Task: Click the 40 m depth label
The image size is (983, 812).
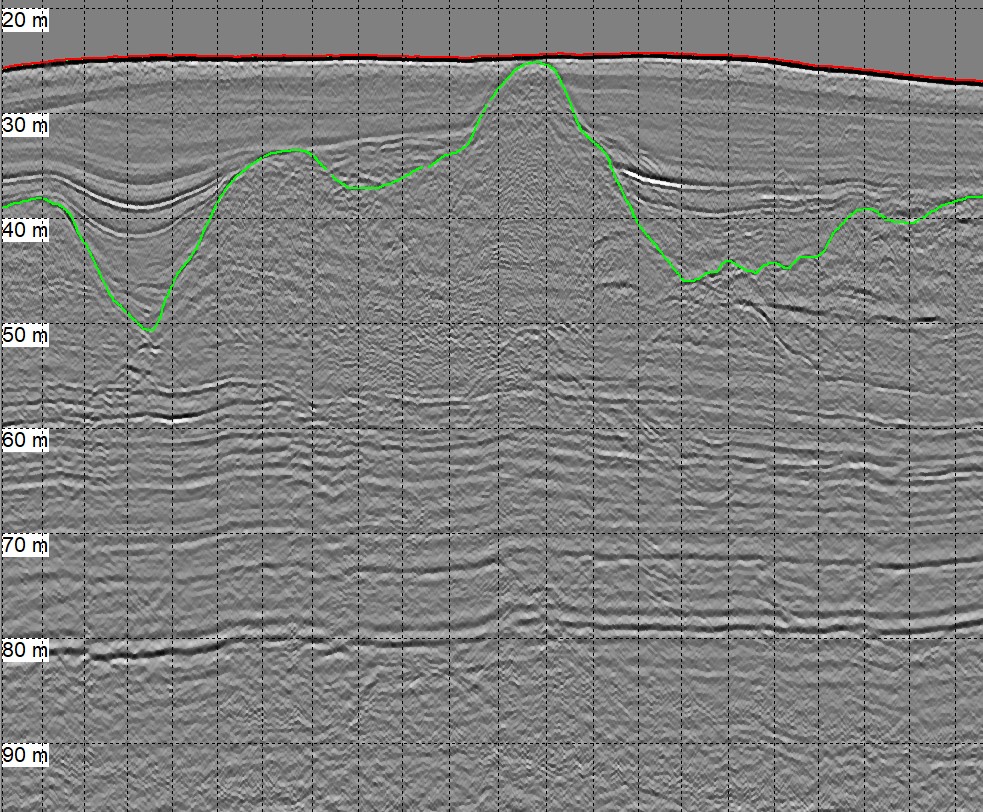Action: click(24, 230)
